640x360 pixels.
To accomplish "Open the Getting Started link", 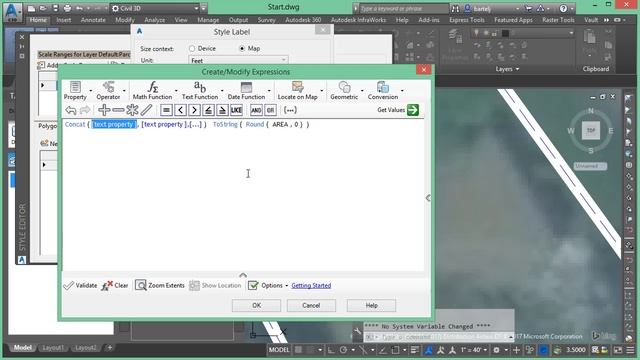I will pos(311,285).
